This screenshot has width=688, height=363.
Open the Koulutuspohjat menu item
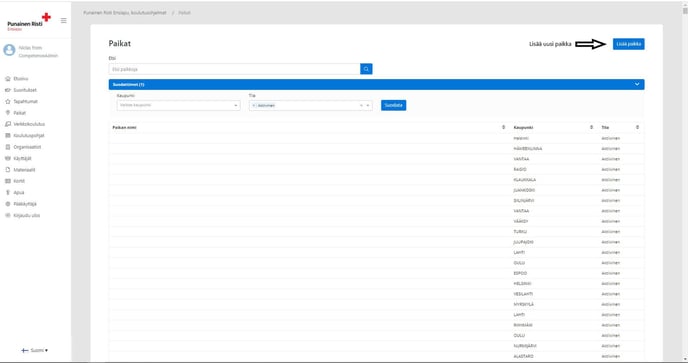tap(29, 136)
